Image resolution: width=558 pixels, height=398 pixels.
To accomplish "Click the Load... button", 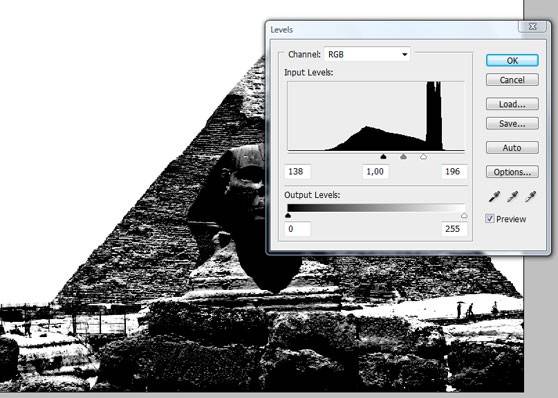I will (x=512, y=104).
